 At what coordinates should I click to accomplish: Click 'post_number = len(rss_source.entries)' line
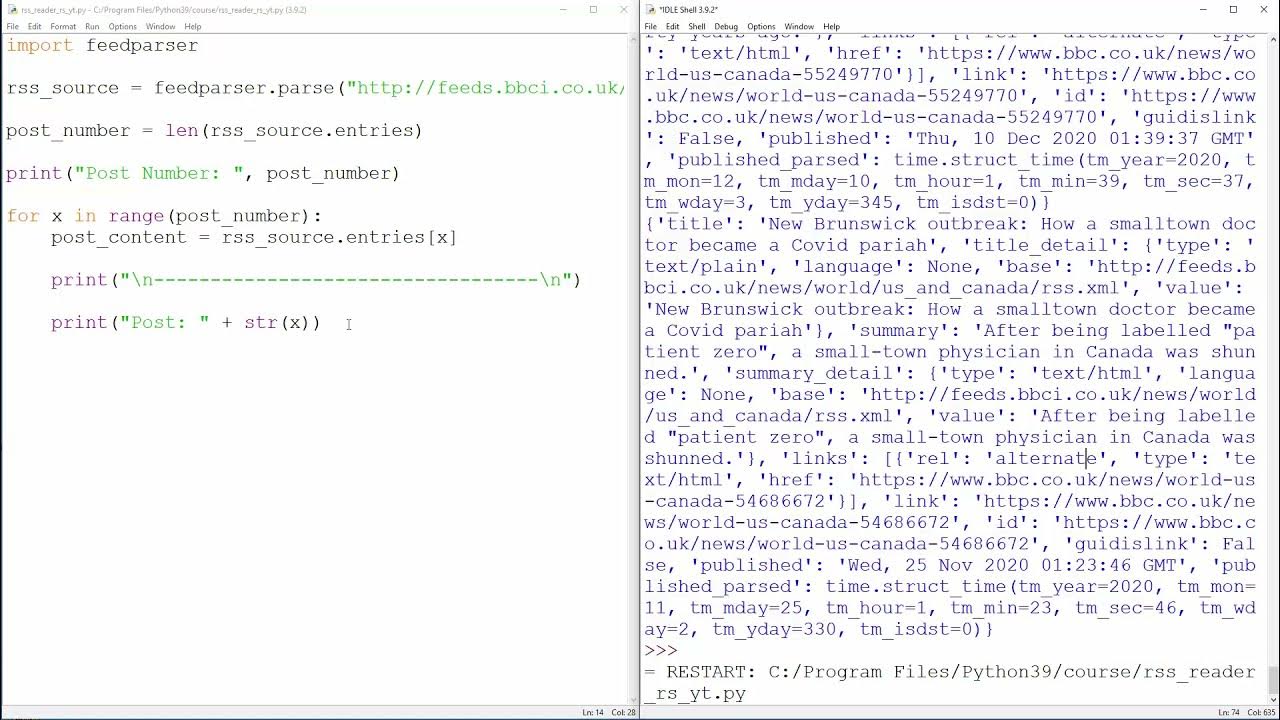(214, 131)
